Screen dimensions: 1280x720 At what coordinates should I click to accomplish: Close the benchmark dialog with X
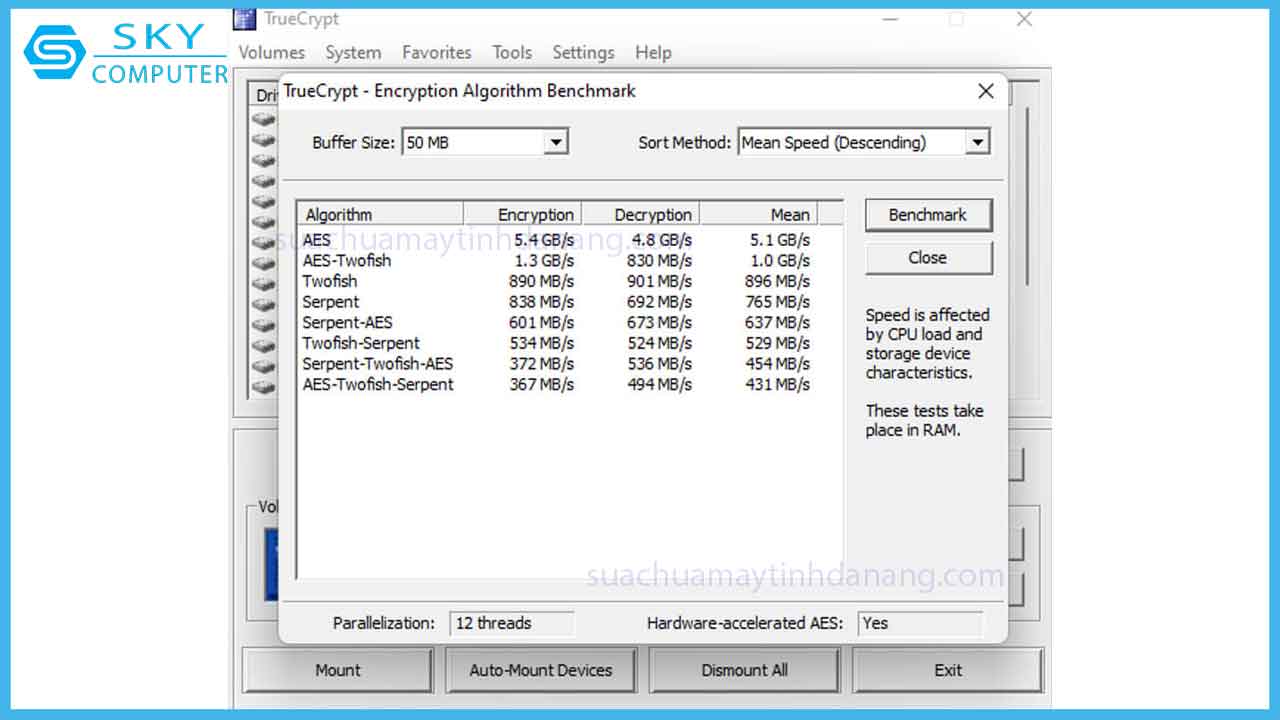(986, 91)
